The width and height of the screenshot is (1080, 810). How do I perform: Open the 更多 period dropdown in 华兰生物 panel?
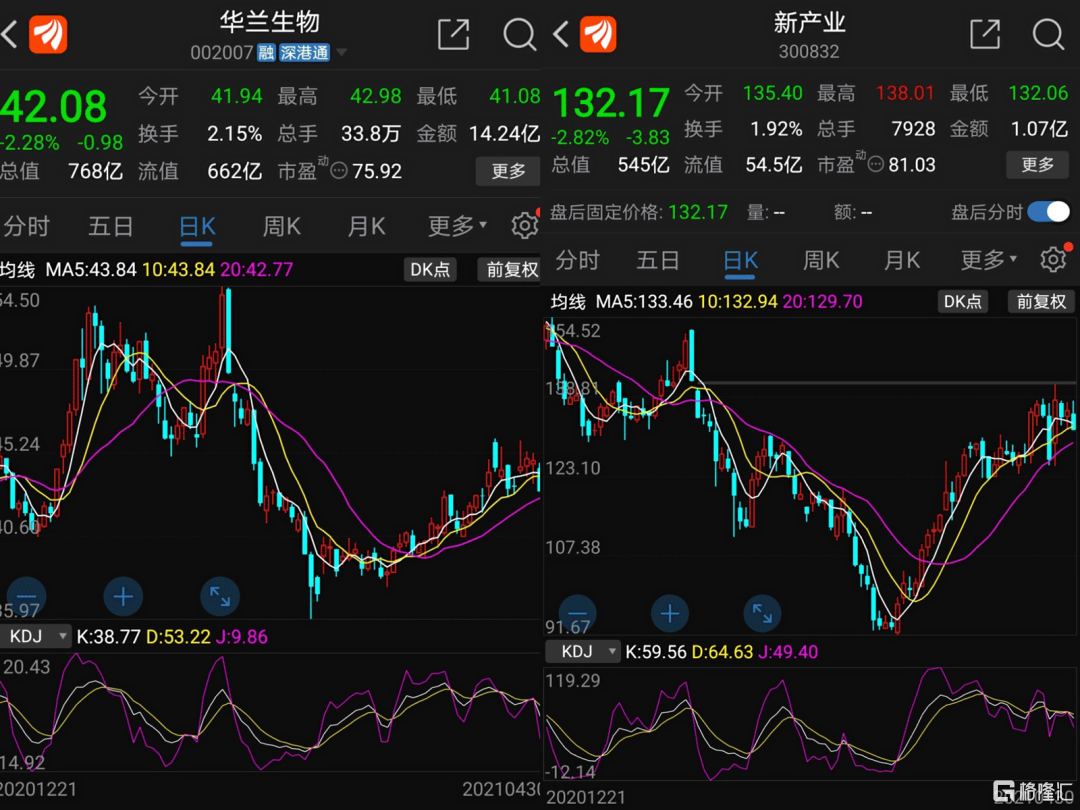[x=457, y=226]
